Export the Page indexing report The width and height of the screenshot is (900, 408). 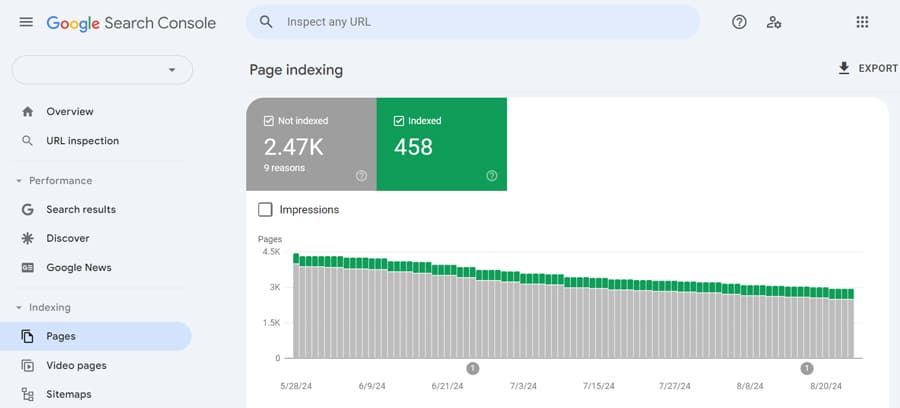(867, 68)
